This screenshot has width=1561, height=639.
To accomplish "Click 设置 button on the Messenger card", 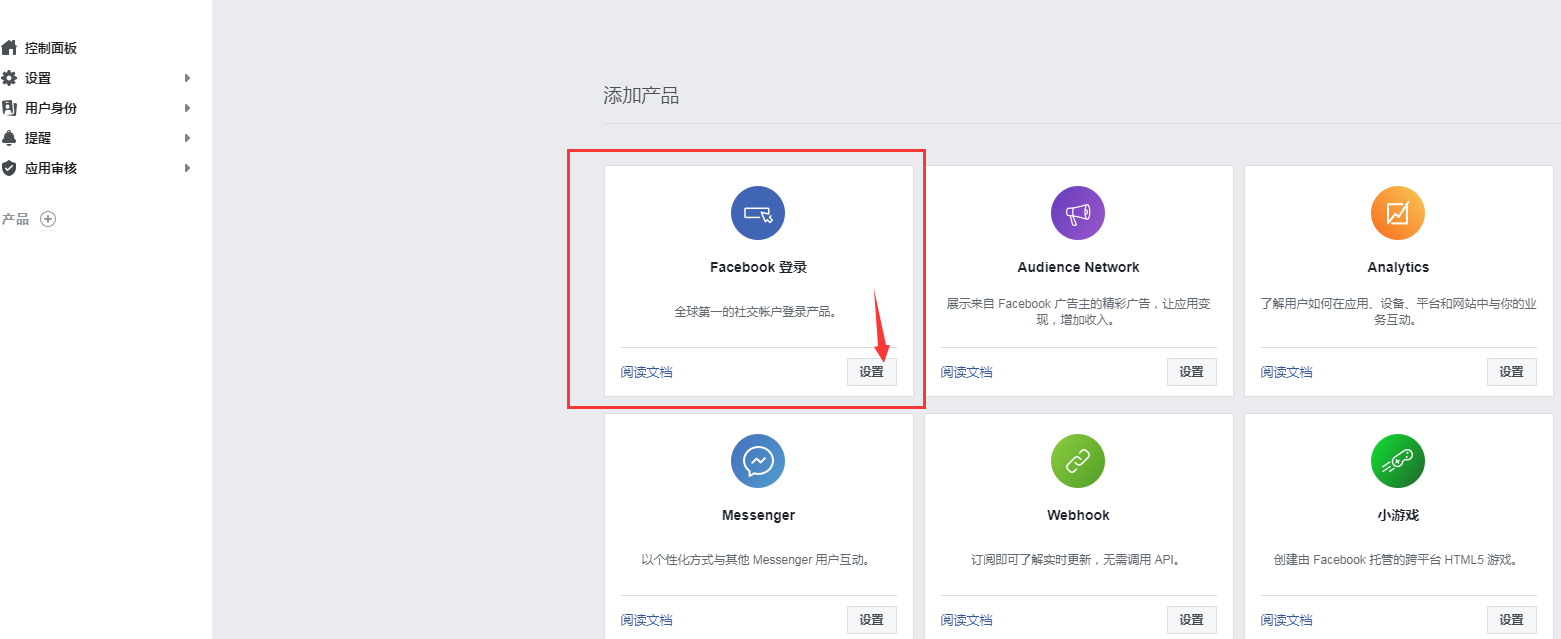I will point(872,620).
